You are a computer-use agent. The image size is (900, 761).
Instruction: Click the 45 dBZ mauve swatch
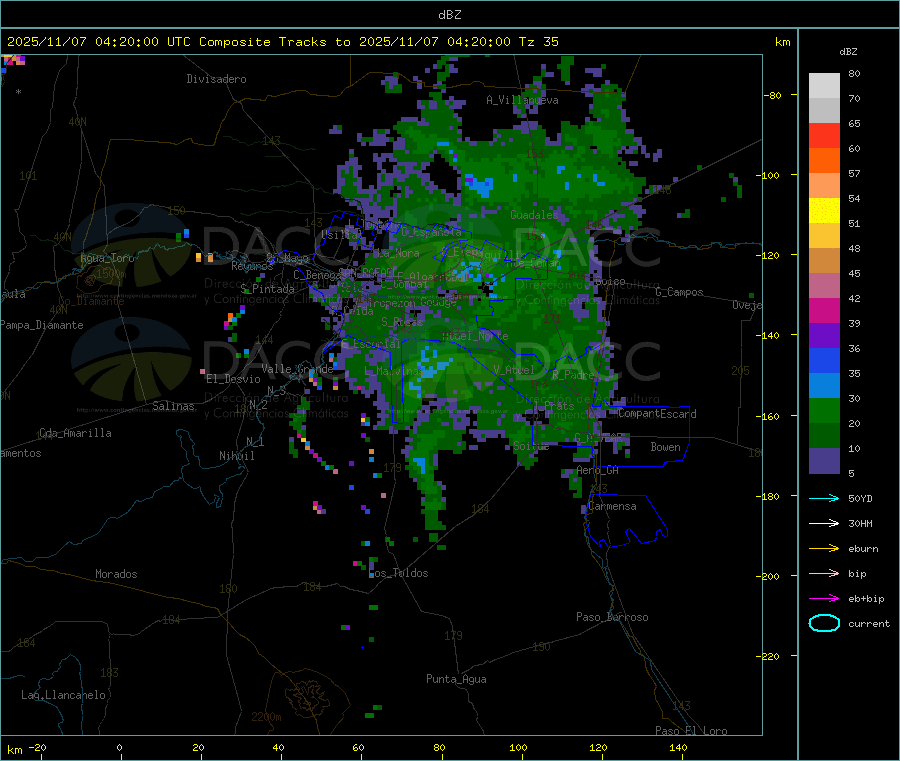coord(824,285)
